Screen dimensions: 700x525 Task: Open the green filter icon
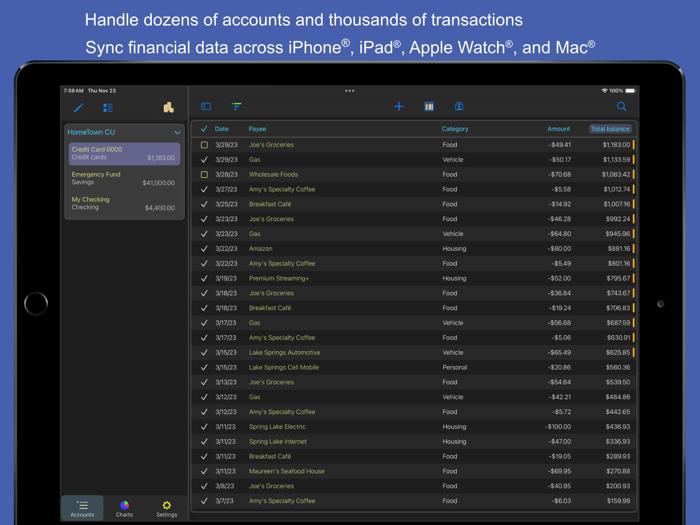click(236, 106)
